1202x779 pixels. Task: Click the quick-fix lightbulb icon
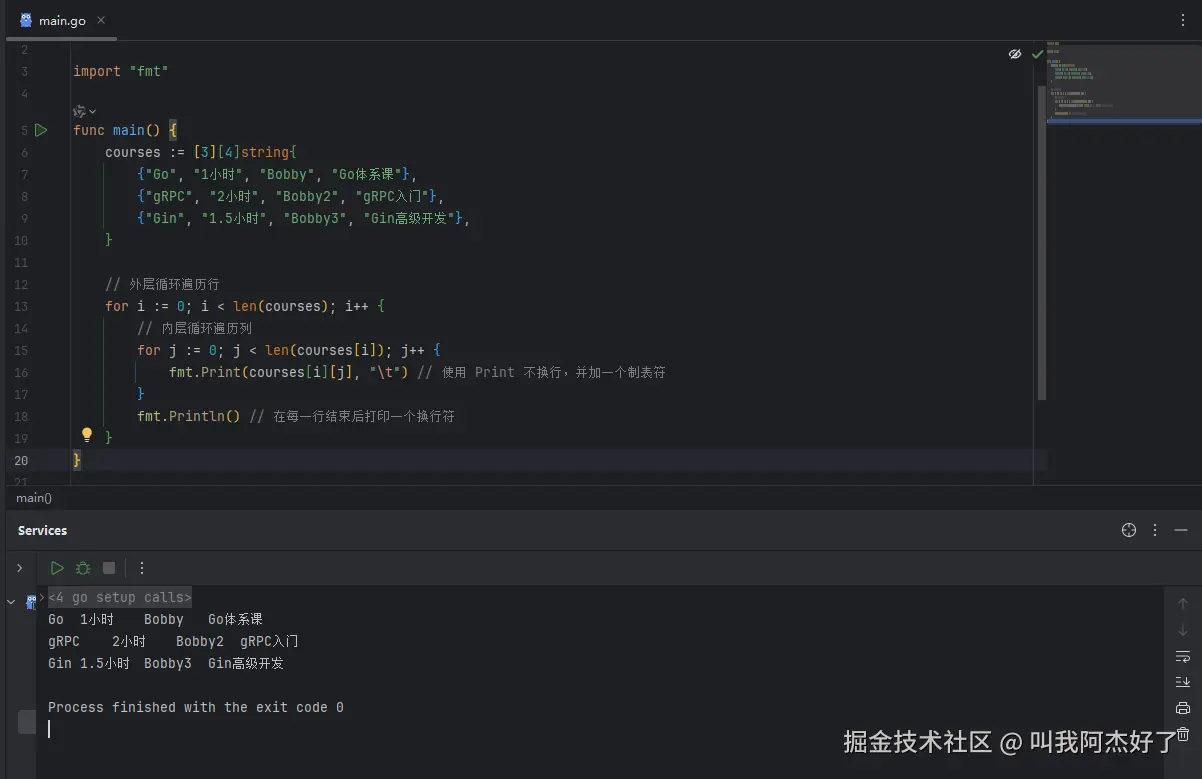tap(87, 435)
